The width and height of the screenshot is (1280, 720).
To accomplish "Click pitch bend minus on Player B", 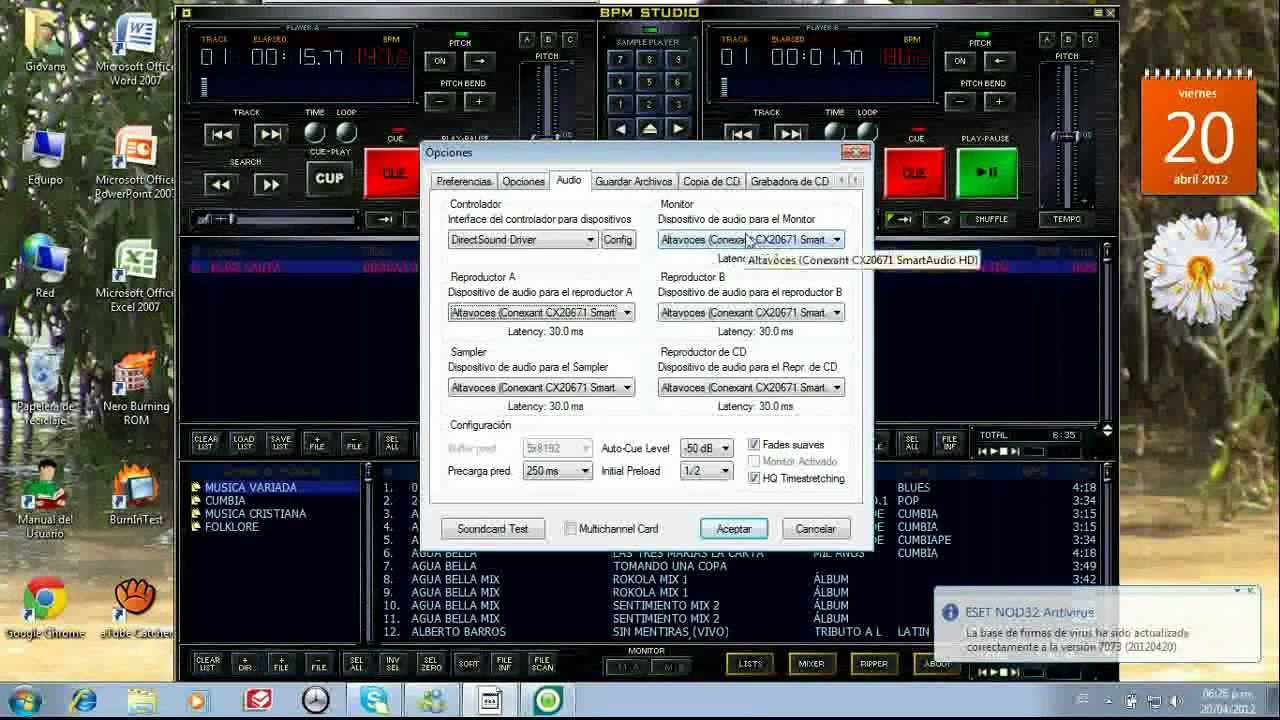I will click(960, 102).
